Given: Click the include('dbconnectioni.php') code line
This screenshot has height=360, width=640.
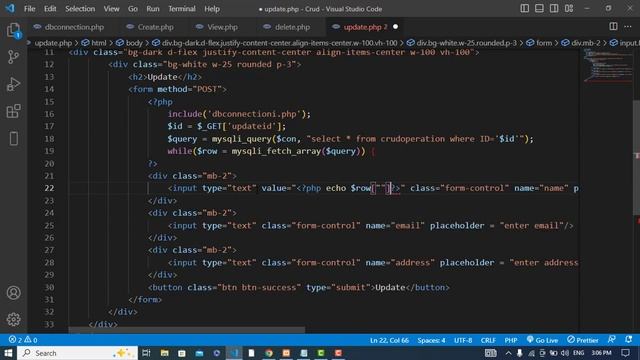Looking at the screenshot, I should (x=239, y=114).
